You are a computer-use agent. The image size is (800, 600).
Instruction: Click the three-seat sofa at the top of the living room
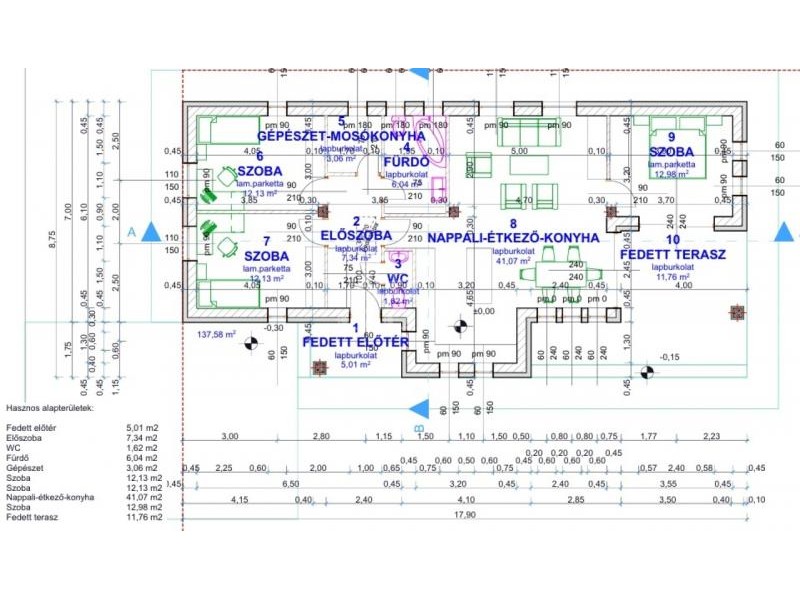pos(529,132)
